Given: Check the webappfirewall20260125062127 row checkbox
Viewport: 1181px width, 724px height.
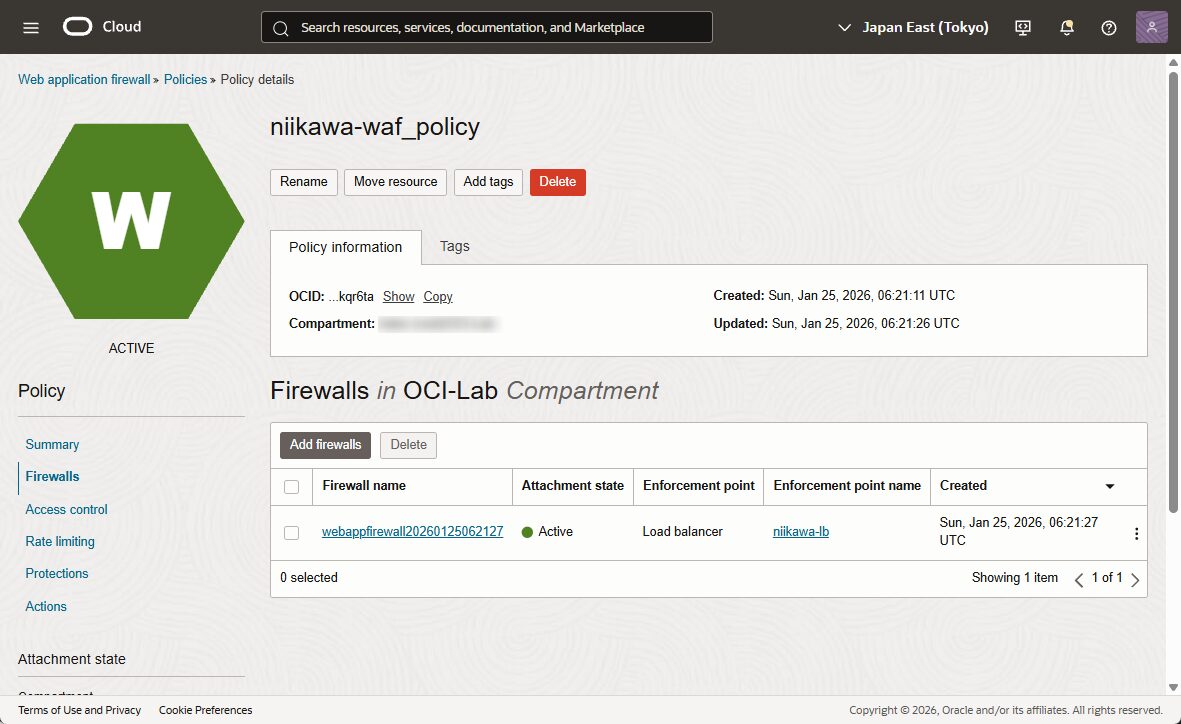Looking at the screenshot, I should (x=291, y=533).
